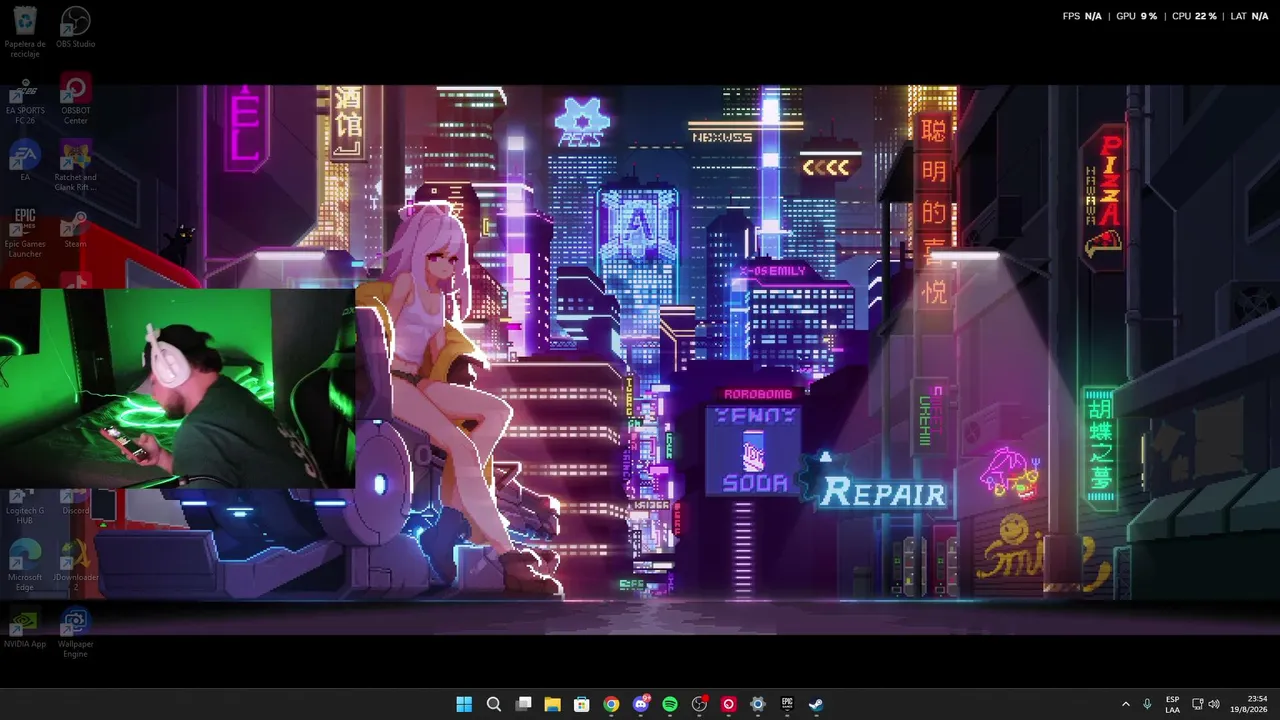
Task: Select the JDownloader 2 desktop shortcut
Action: coord(76,566)
